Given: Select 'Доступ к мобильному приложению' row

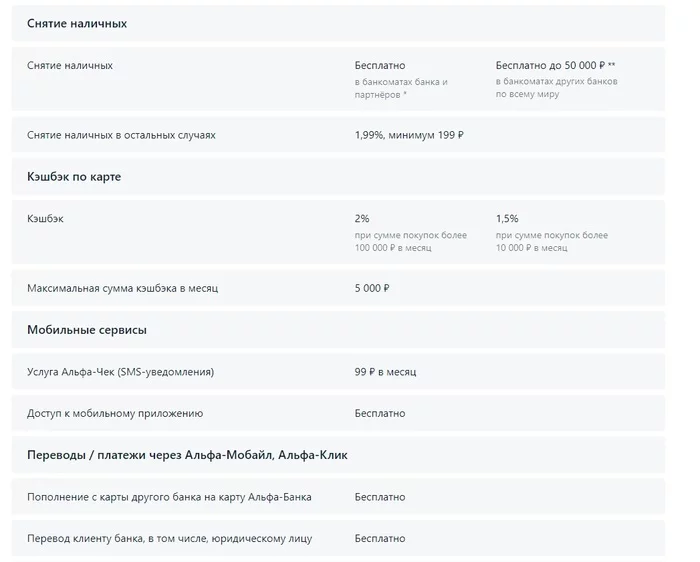Looking at the screenshot, I should 115,413.
